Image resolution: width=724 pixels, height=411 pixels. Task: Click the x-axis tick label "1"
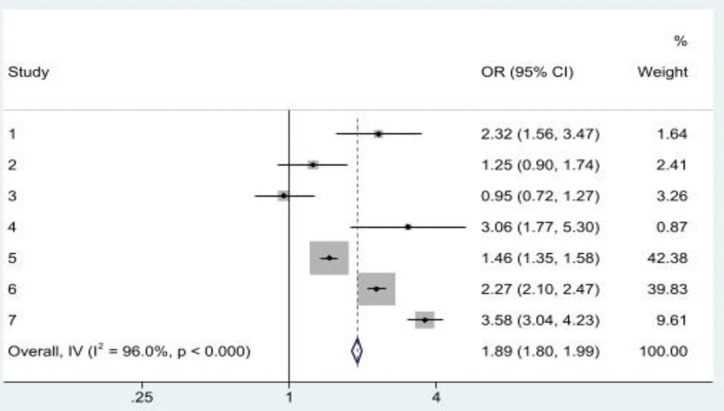tap(289, 397)
